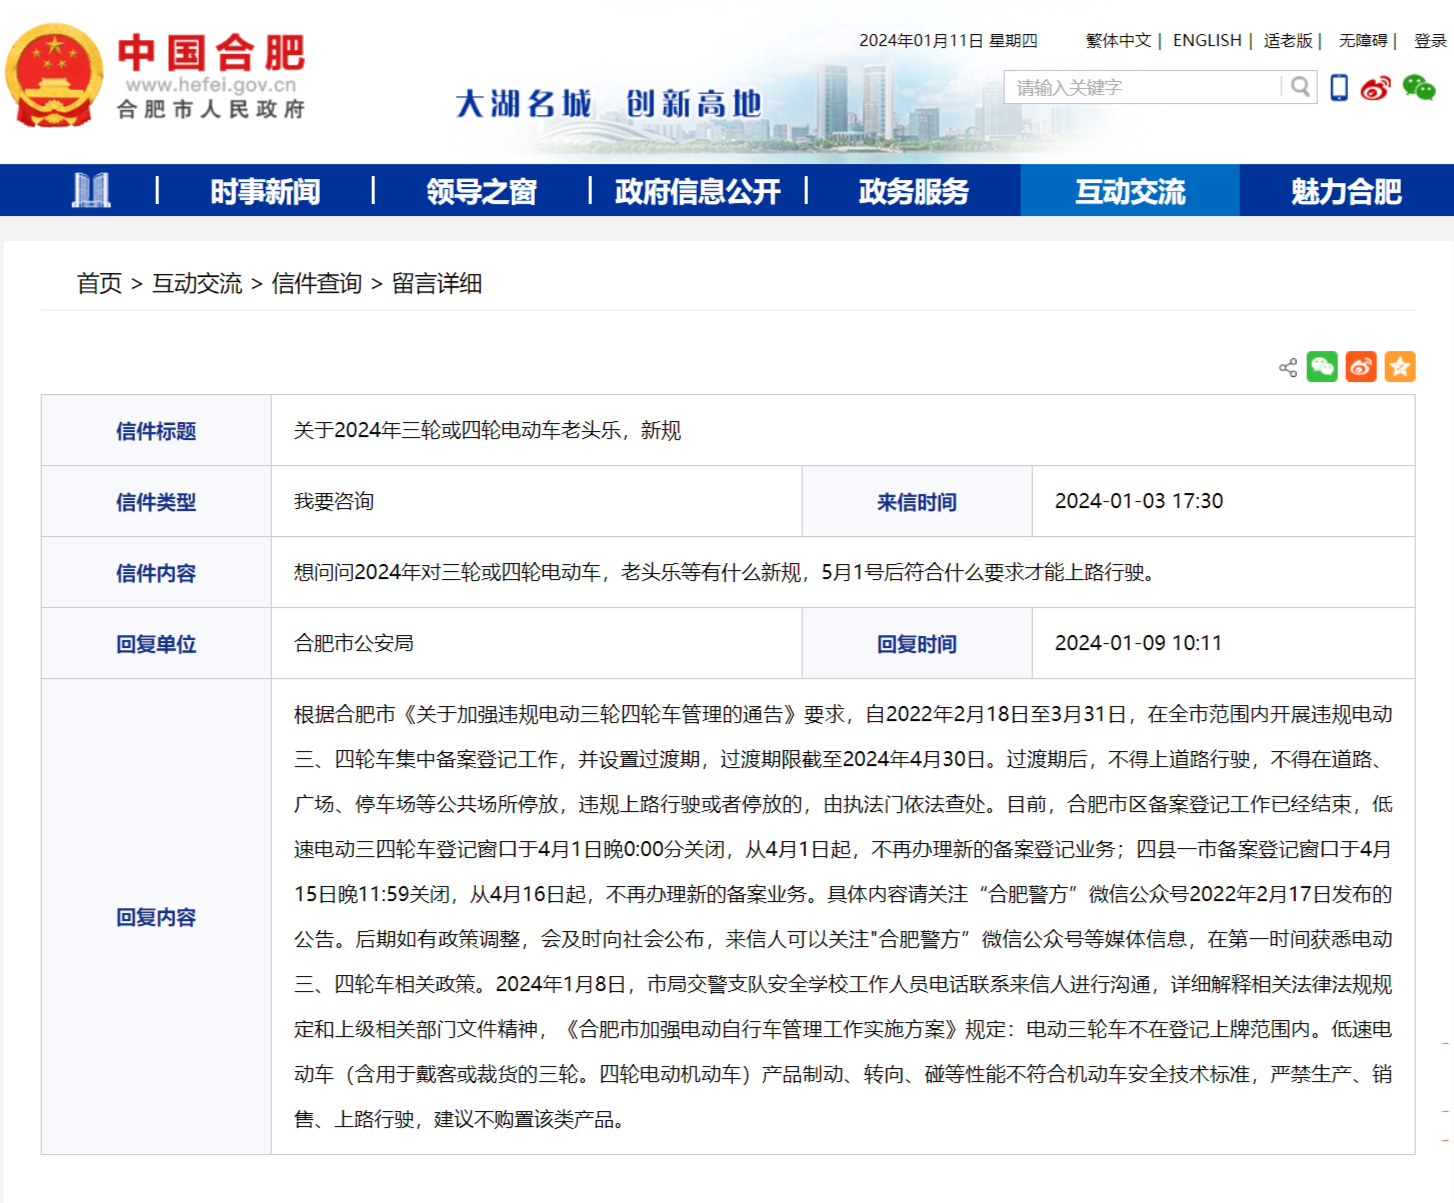Select the 政务服务 nav item
Viewport: 1454px width, 1203px height.
pyautogui.click(x=913, y=191)
